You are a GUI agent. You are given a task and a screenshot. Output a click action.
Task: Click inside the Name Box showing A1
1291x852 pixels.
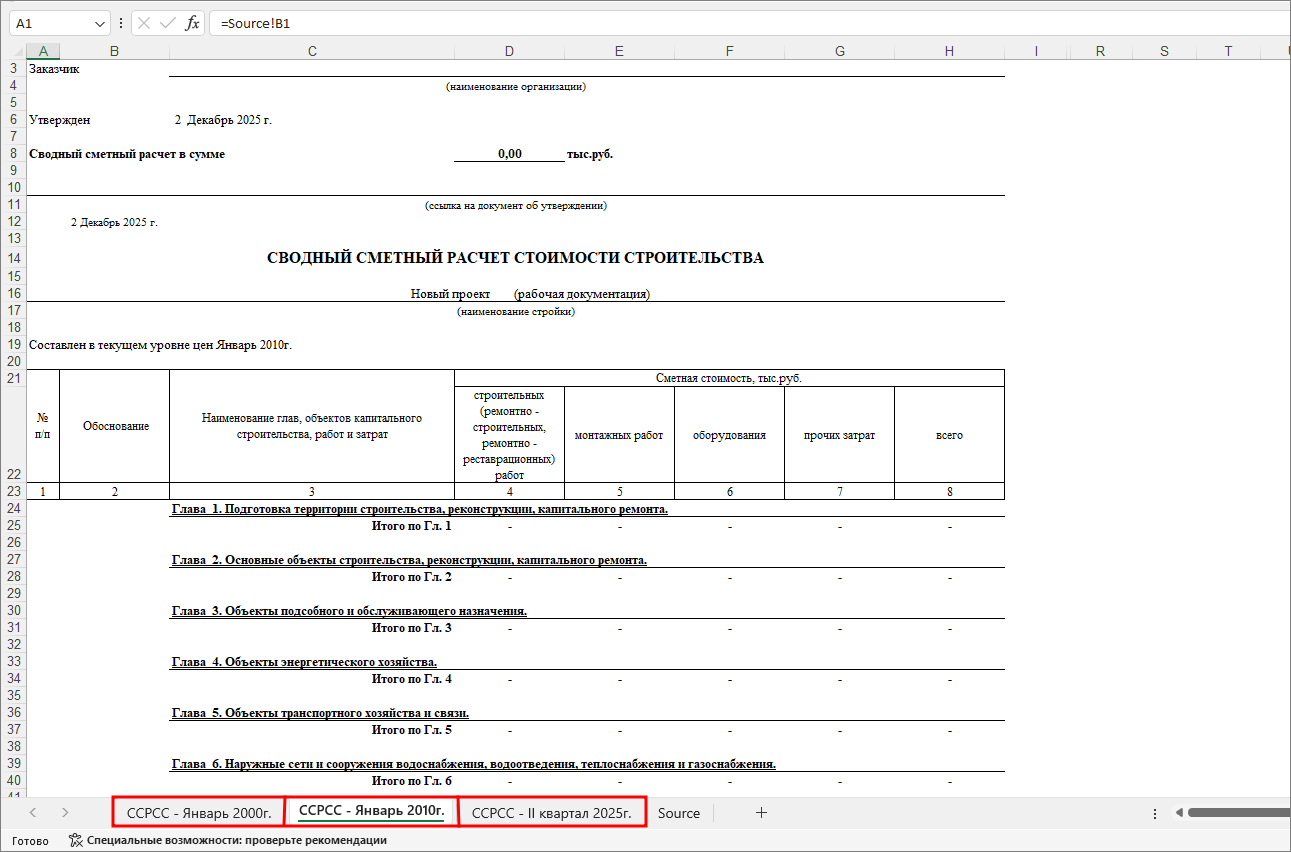point(50,23)
